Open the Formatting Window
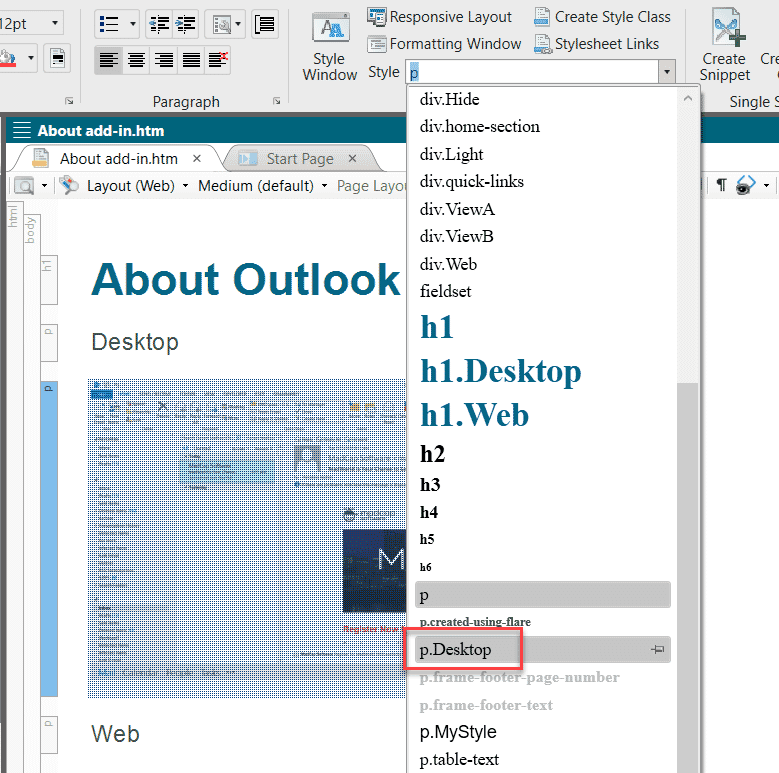 coord(444,44)
